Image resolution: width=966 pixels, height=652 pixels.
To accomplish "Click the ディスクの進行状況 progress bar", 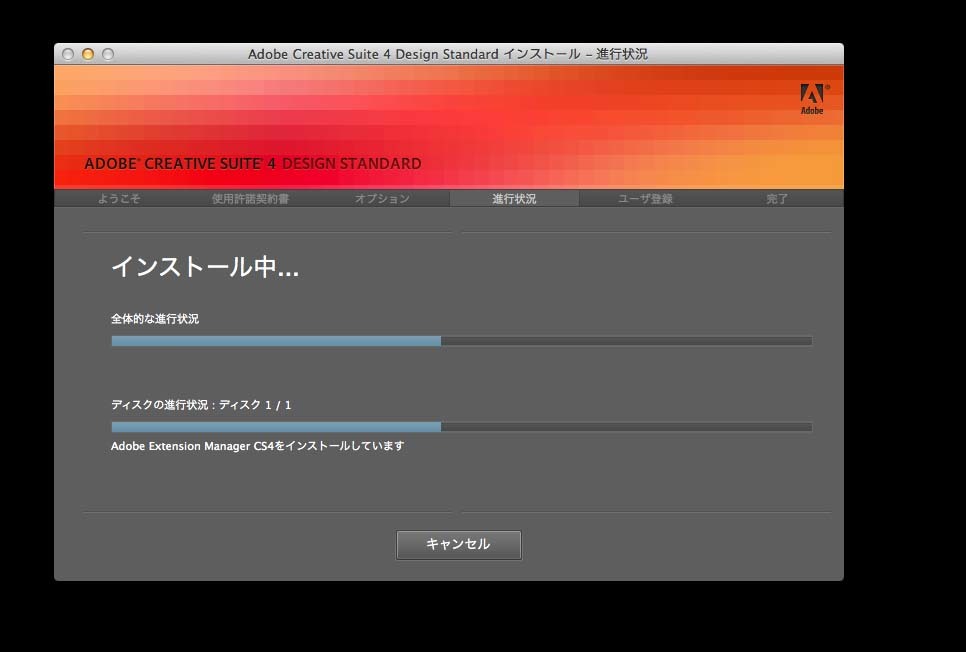I will [x=461, y=426].
